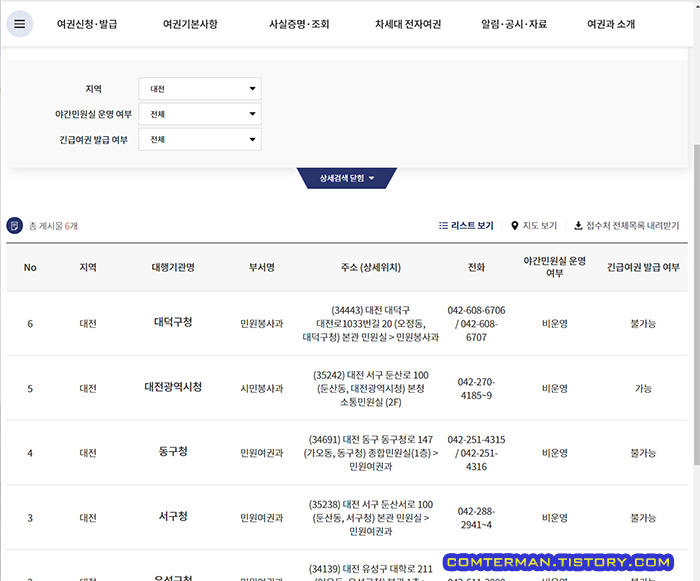The width and height of the screenshot is (700, 581).
Task: Open the 여권신청·발급 menu
Action: [x=87, y=24]
